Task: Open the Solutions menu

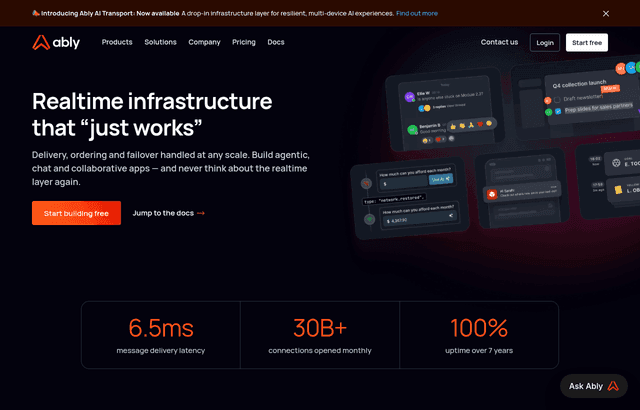Action: (x=160, y=42)
